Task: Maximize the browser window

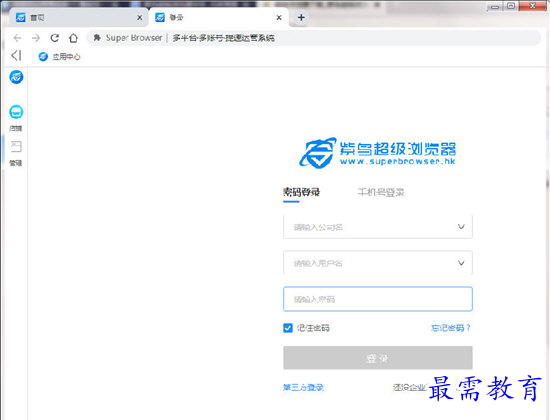Action: click(x=511, y=6)
